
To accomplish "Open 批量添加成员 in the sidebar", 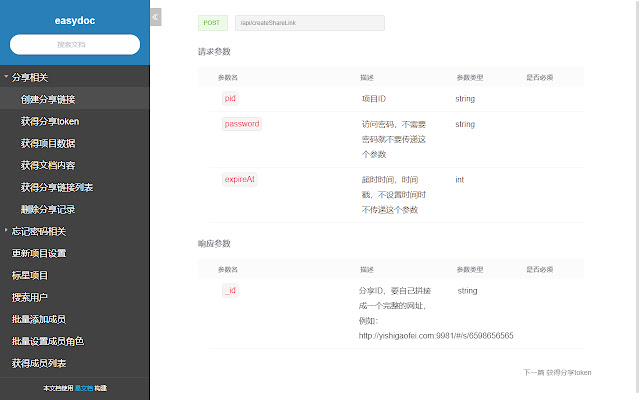I will pyautogui.click(x=39, y=319).
